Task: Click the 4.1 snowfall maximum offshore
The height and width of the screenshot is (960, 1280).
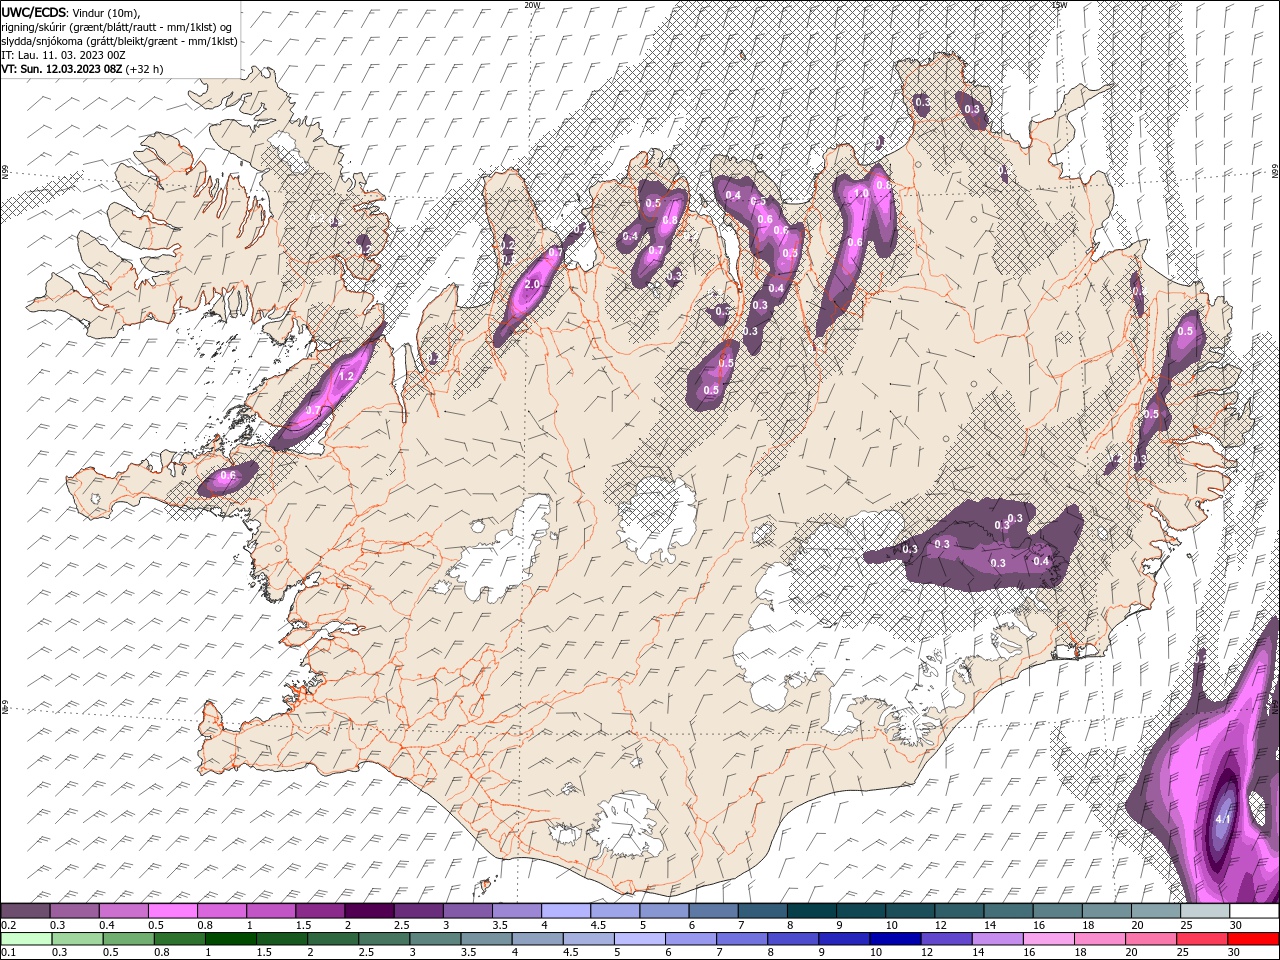Action: coord(1223,819)
